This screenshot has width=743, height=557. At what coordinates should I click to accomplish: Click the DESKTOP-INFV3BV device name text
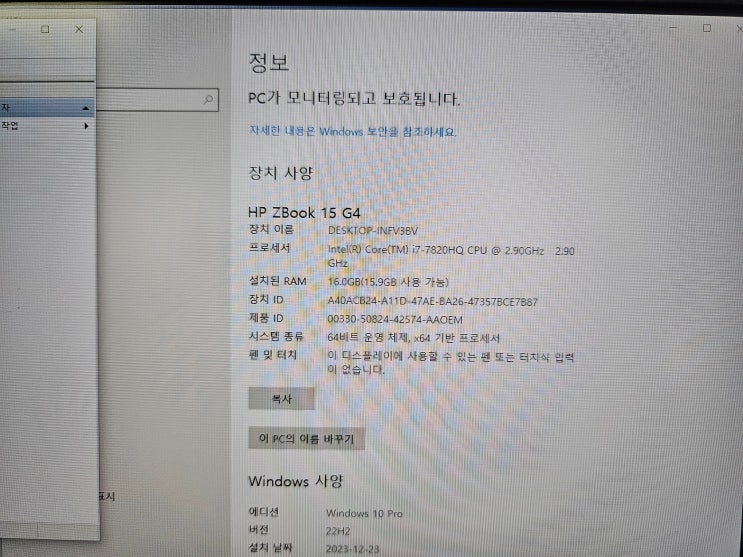tap(373, 231)
